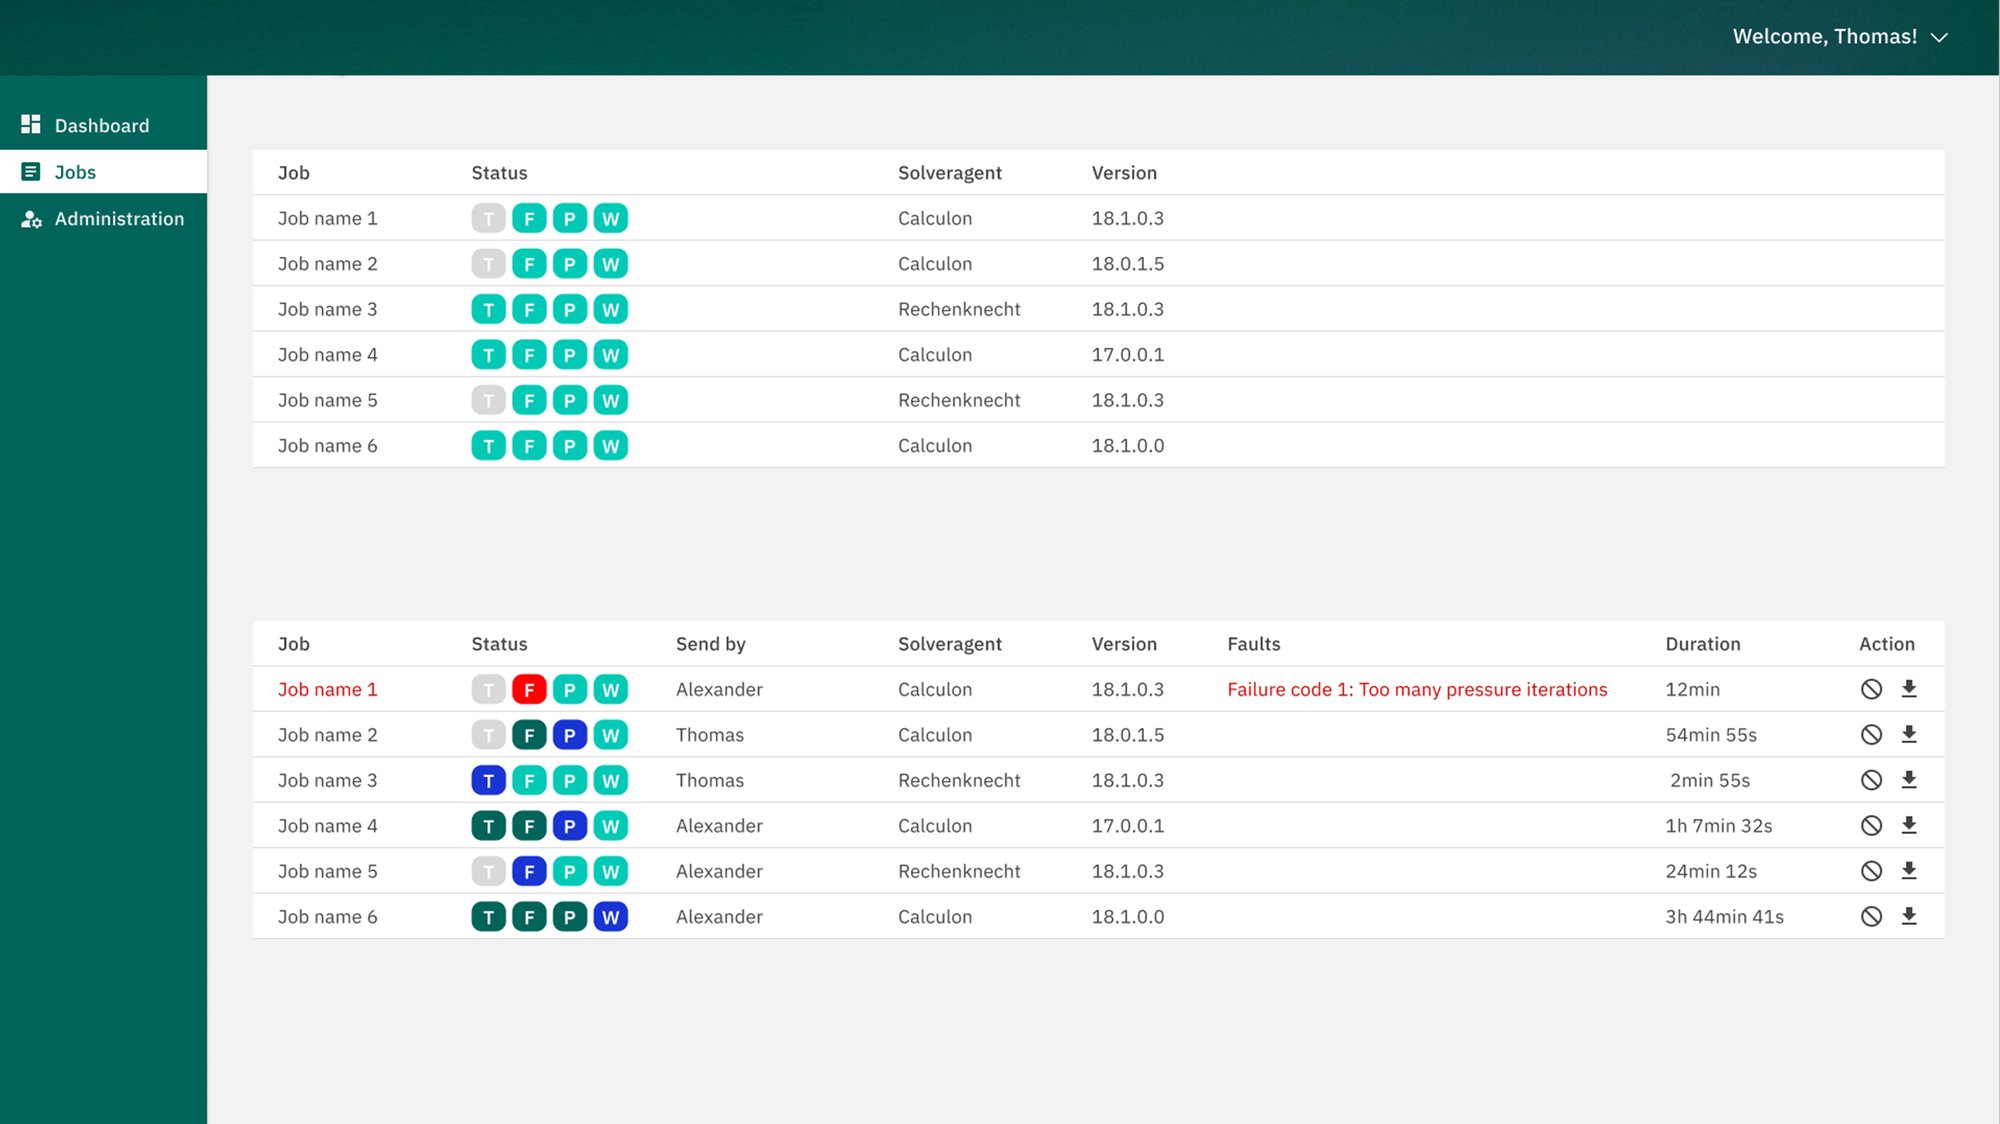2000x1124 pixels.
Task: Sort lower table by Duration column header
Action: tap(1702, 644)
